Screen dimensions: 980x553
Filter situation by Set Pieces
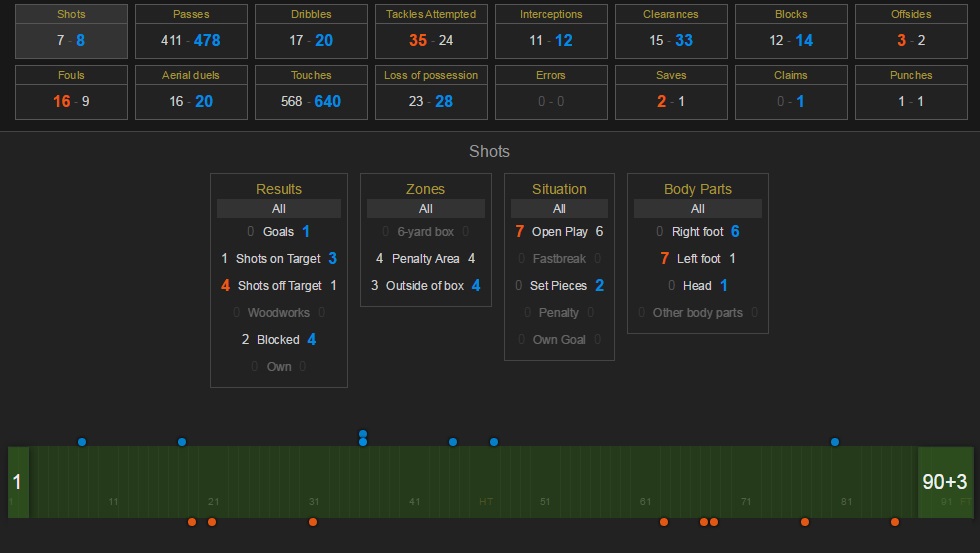pyautogui.click(x=559, y=286)
